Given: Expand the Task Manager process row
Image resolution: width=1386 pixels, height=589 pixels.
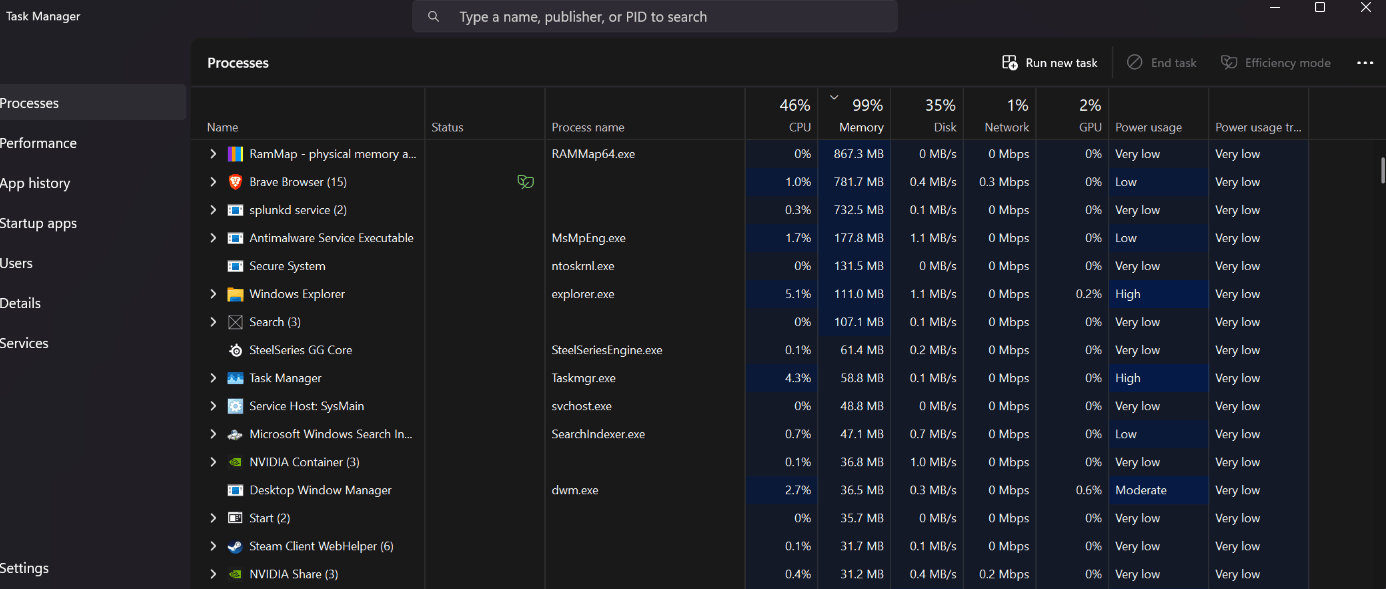Looking at the screenshot, I should (x=213, y=378).
